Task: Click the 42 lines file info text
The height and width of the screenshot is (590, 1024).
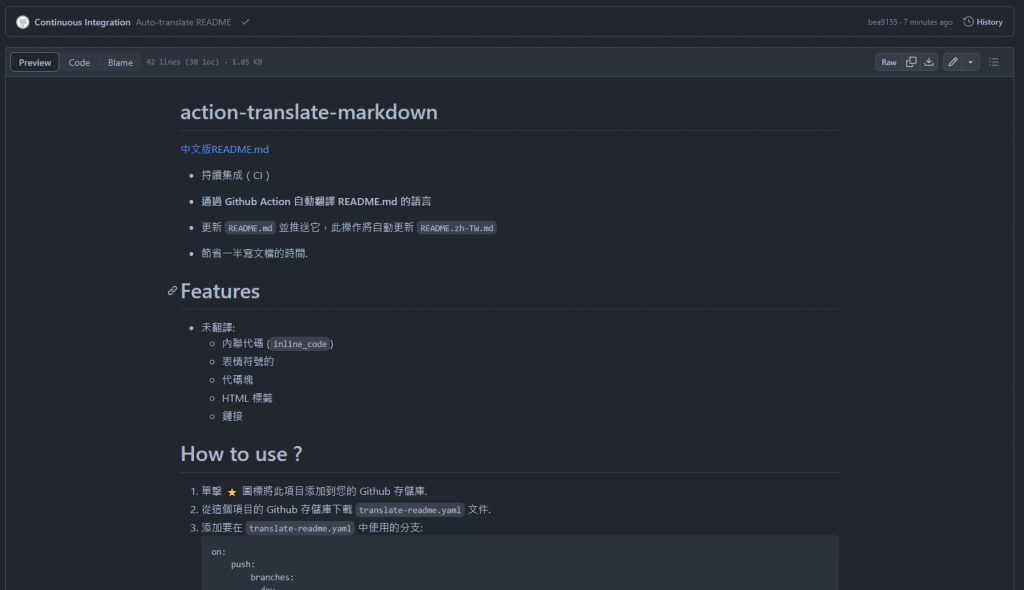Action: pyautogui.click(x=204, y=62)
